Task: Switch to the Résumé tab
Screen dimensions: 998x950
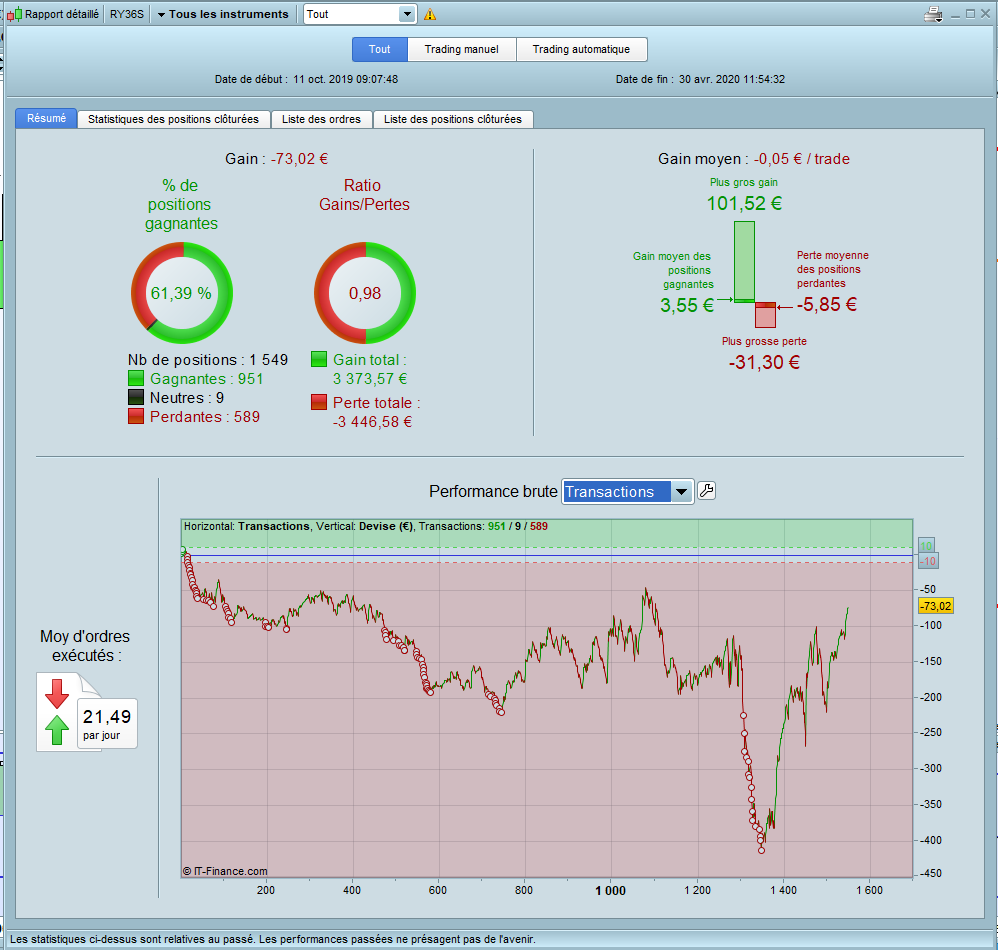Action: tap(46, 118)
